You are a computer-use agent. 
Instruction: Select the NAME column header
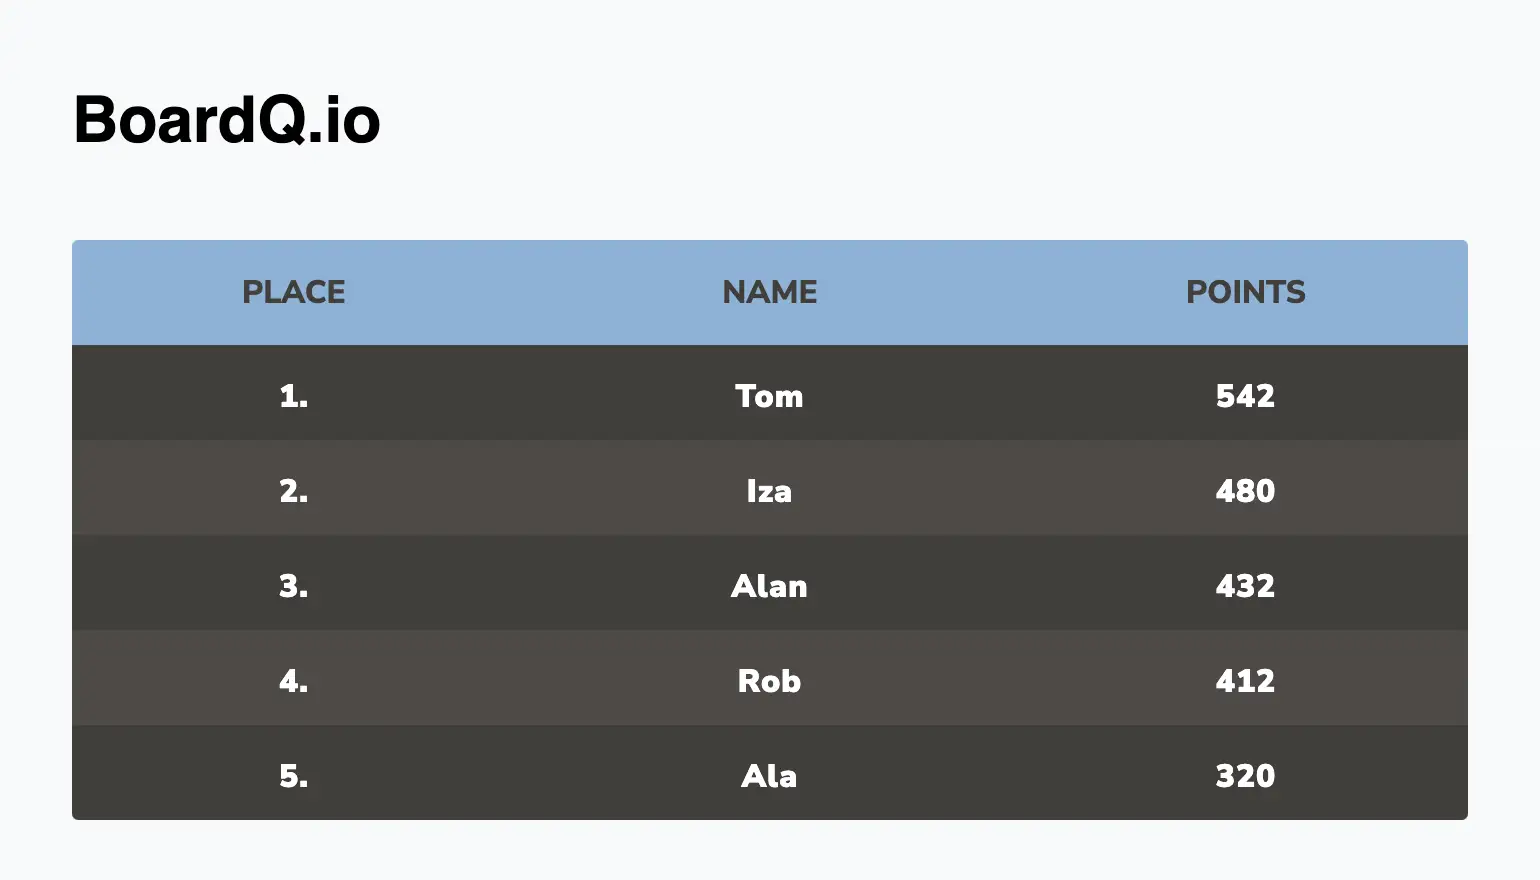pyautogui.click(x=770, y=292)
